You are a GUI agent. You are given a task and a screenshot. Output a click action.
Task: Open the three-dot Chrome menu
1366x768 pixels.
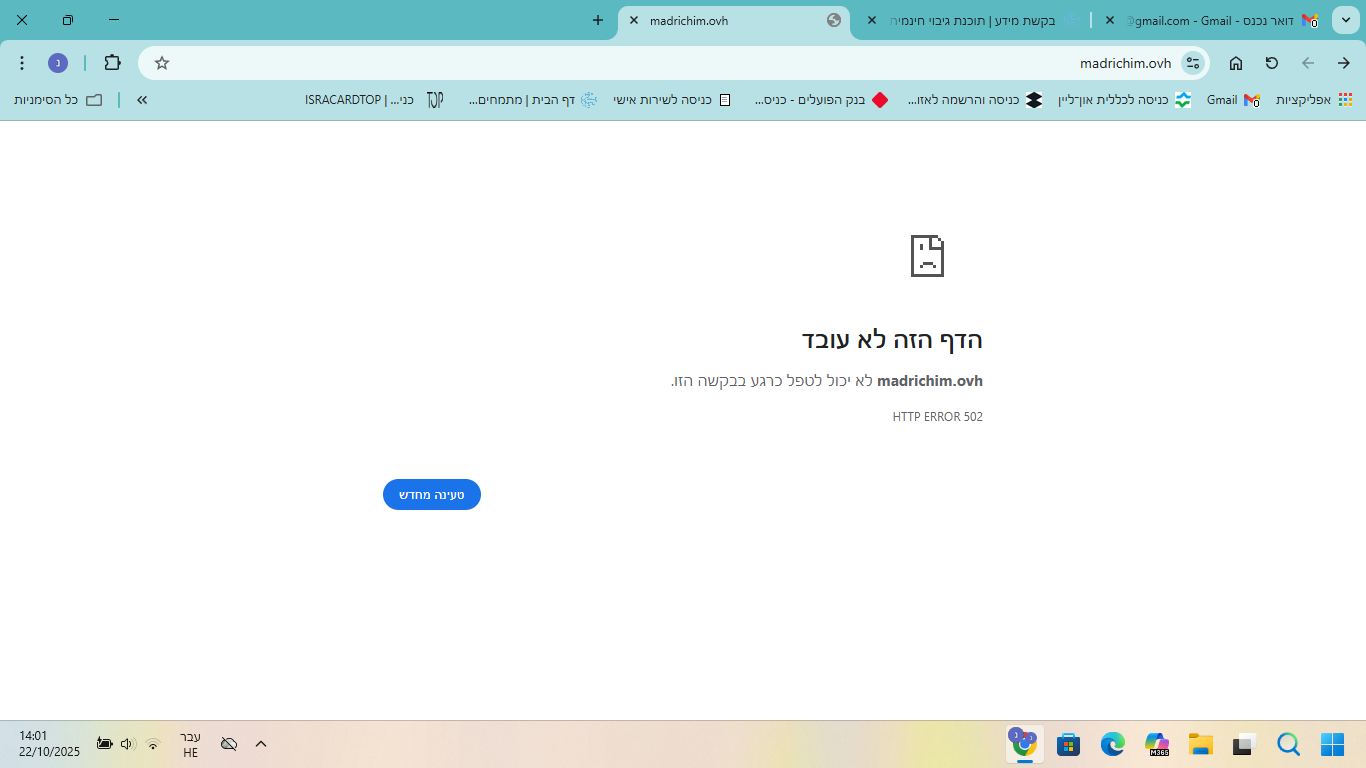click(x=22, y=62)
